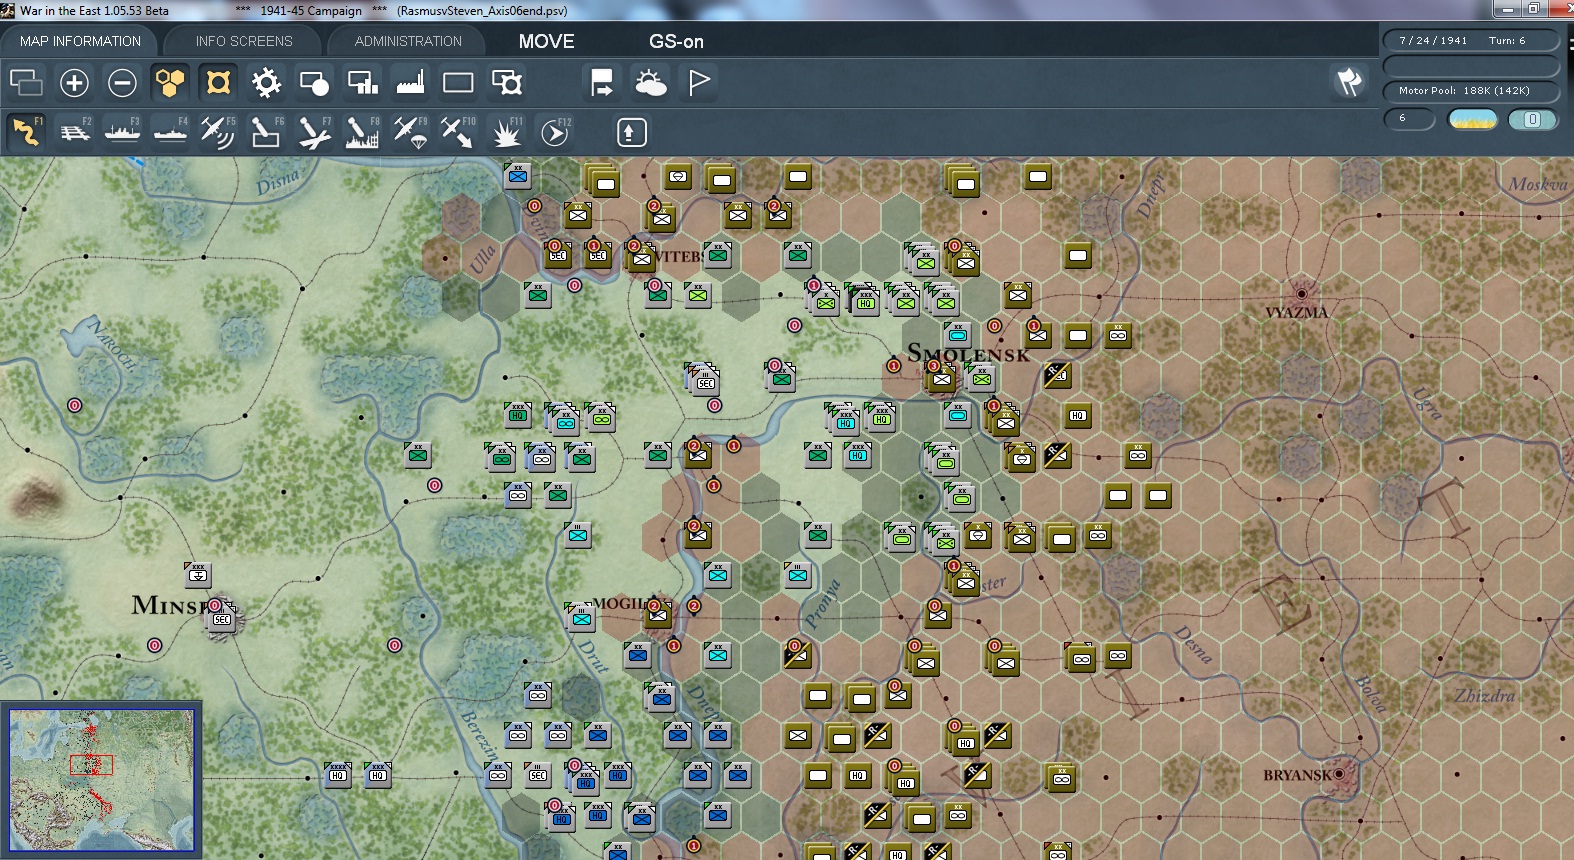The height and width of the screenshot is (860, 1574).
Task: Click the pill showing number 6
Action: pos(1409,119)
